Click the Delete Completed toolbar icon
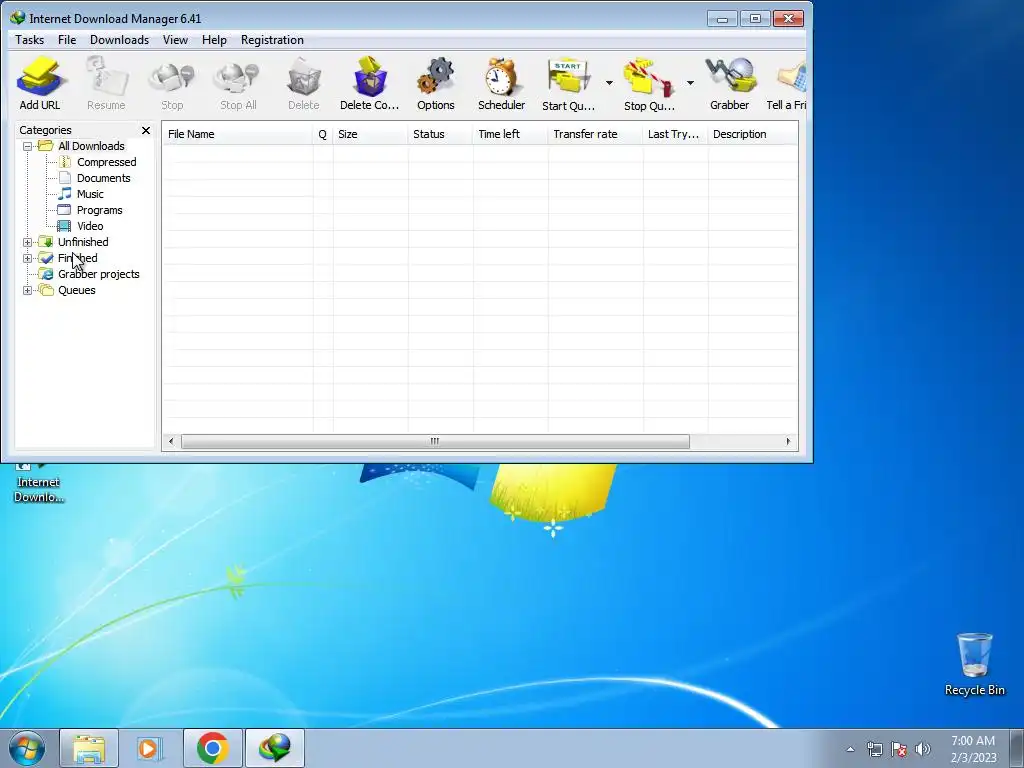Image resolution: width=1024 pixels, height=768 pixels. (x=370, y=84)
